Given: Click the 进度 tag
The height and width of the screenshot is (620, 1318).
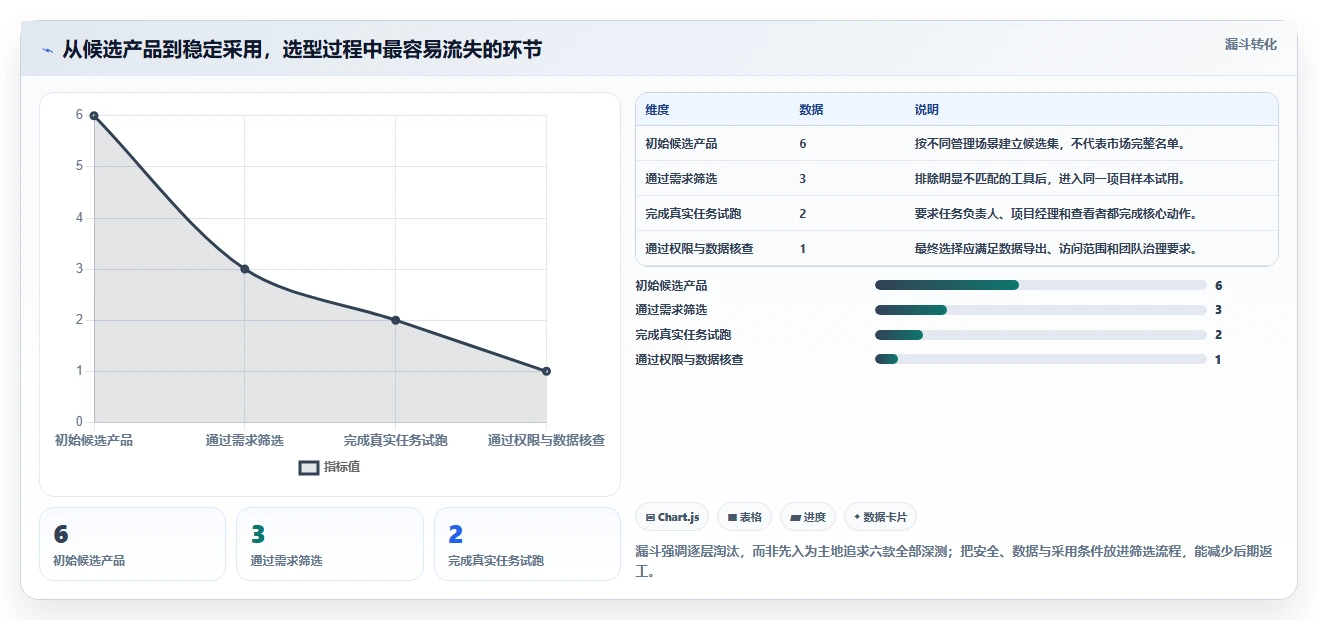Looking at the screenshot, I should pyautogui.click(x=808, y=517).
